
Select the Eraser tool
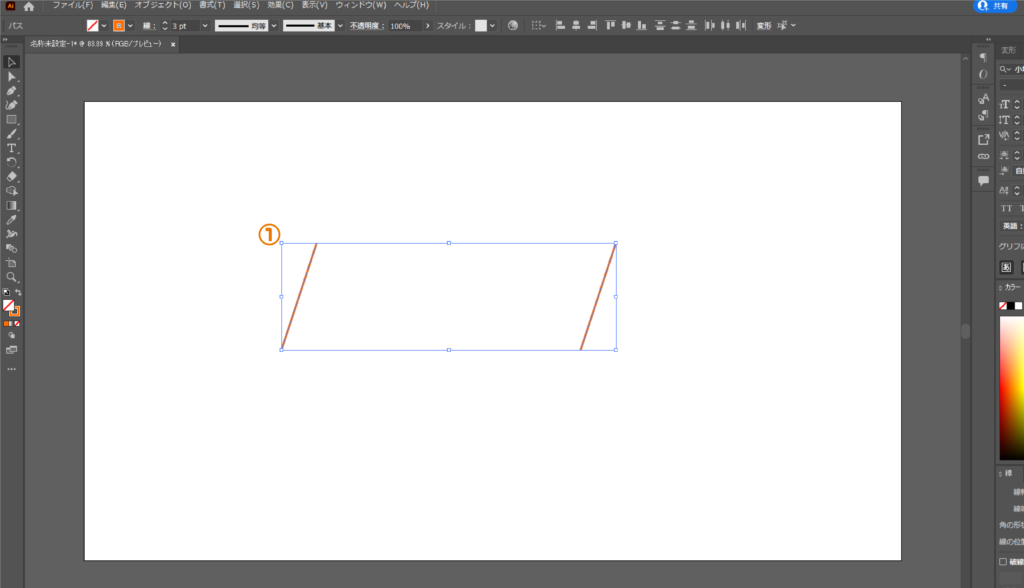click(11, 176)
